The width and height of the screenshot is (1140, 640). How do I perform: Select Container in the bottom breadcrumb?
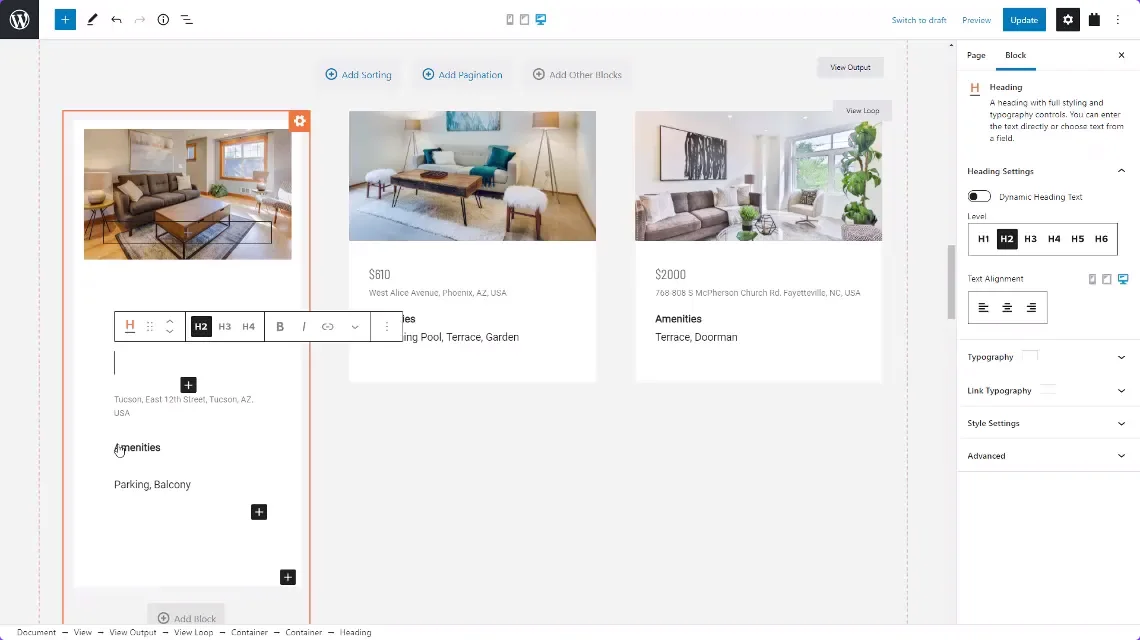point(249,632)
